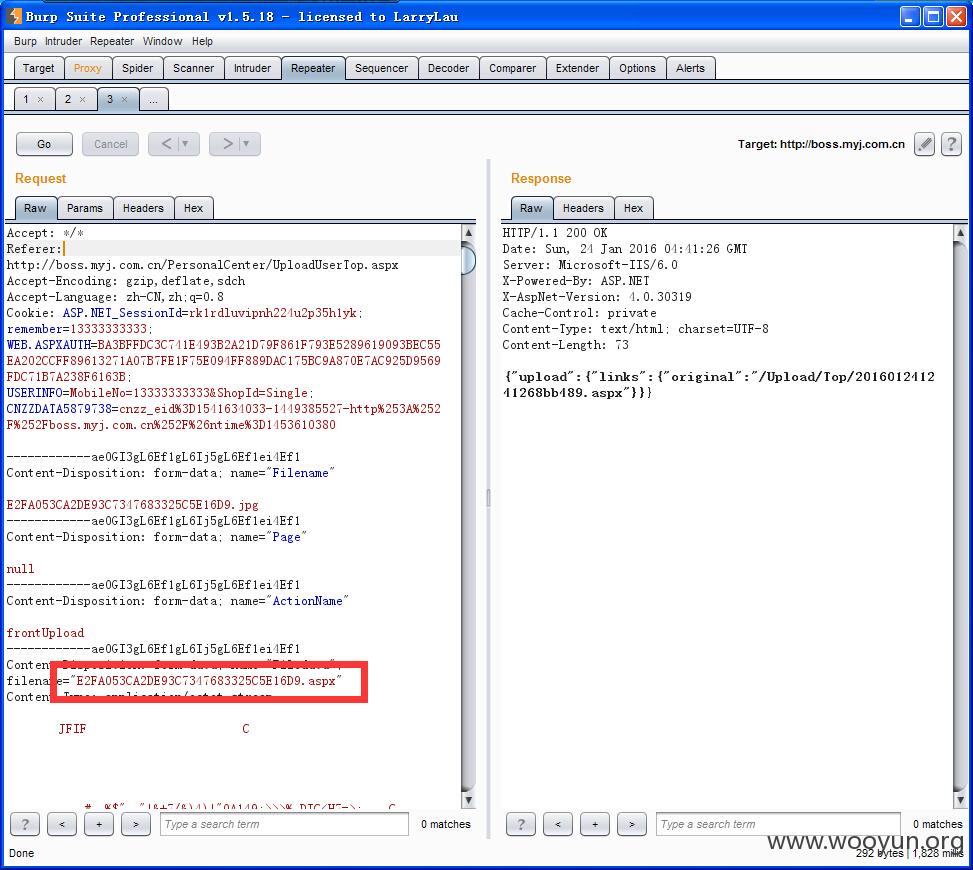Viewport: 973px width, 870px height.
Task: Open the Help menu
Action: click(202, 42)
